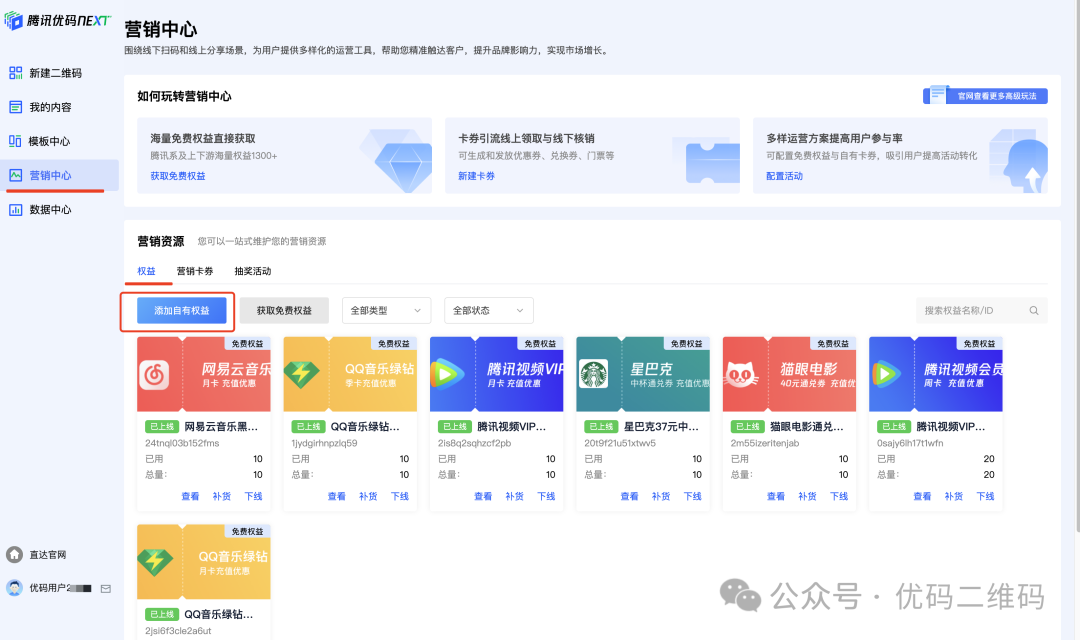Switch to the 营销卡券 tab
The width and height of the screenshot is (1080, 640).
(195, 271)
